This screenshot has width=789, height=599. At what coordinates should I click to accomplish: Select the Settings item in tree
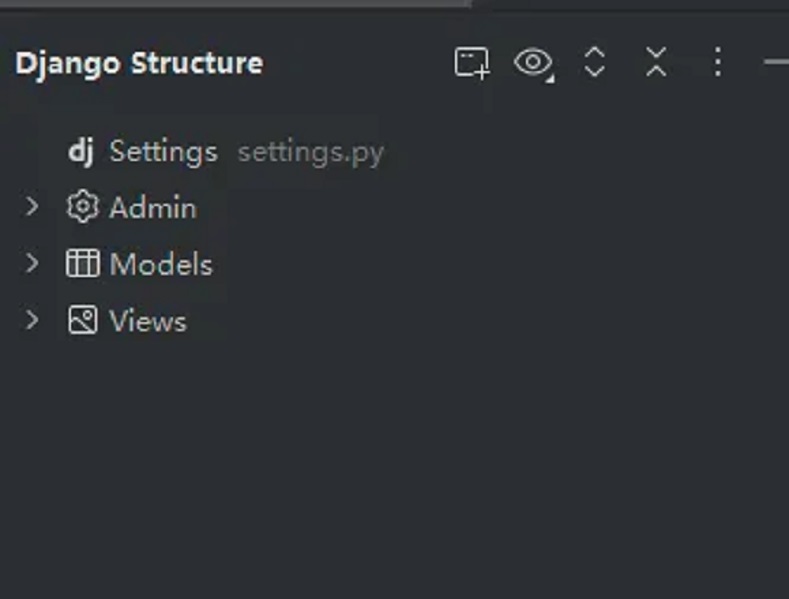(x=164, y=152)
